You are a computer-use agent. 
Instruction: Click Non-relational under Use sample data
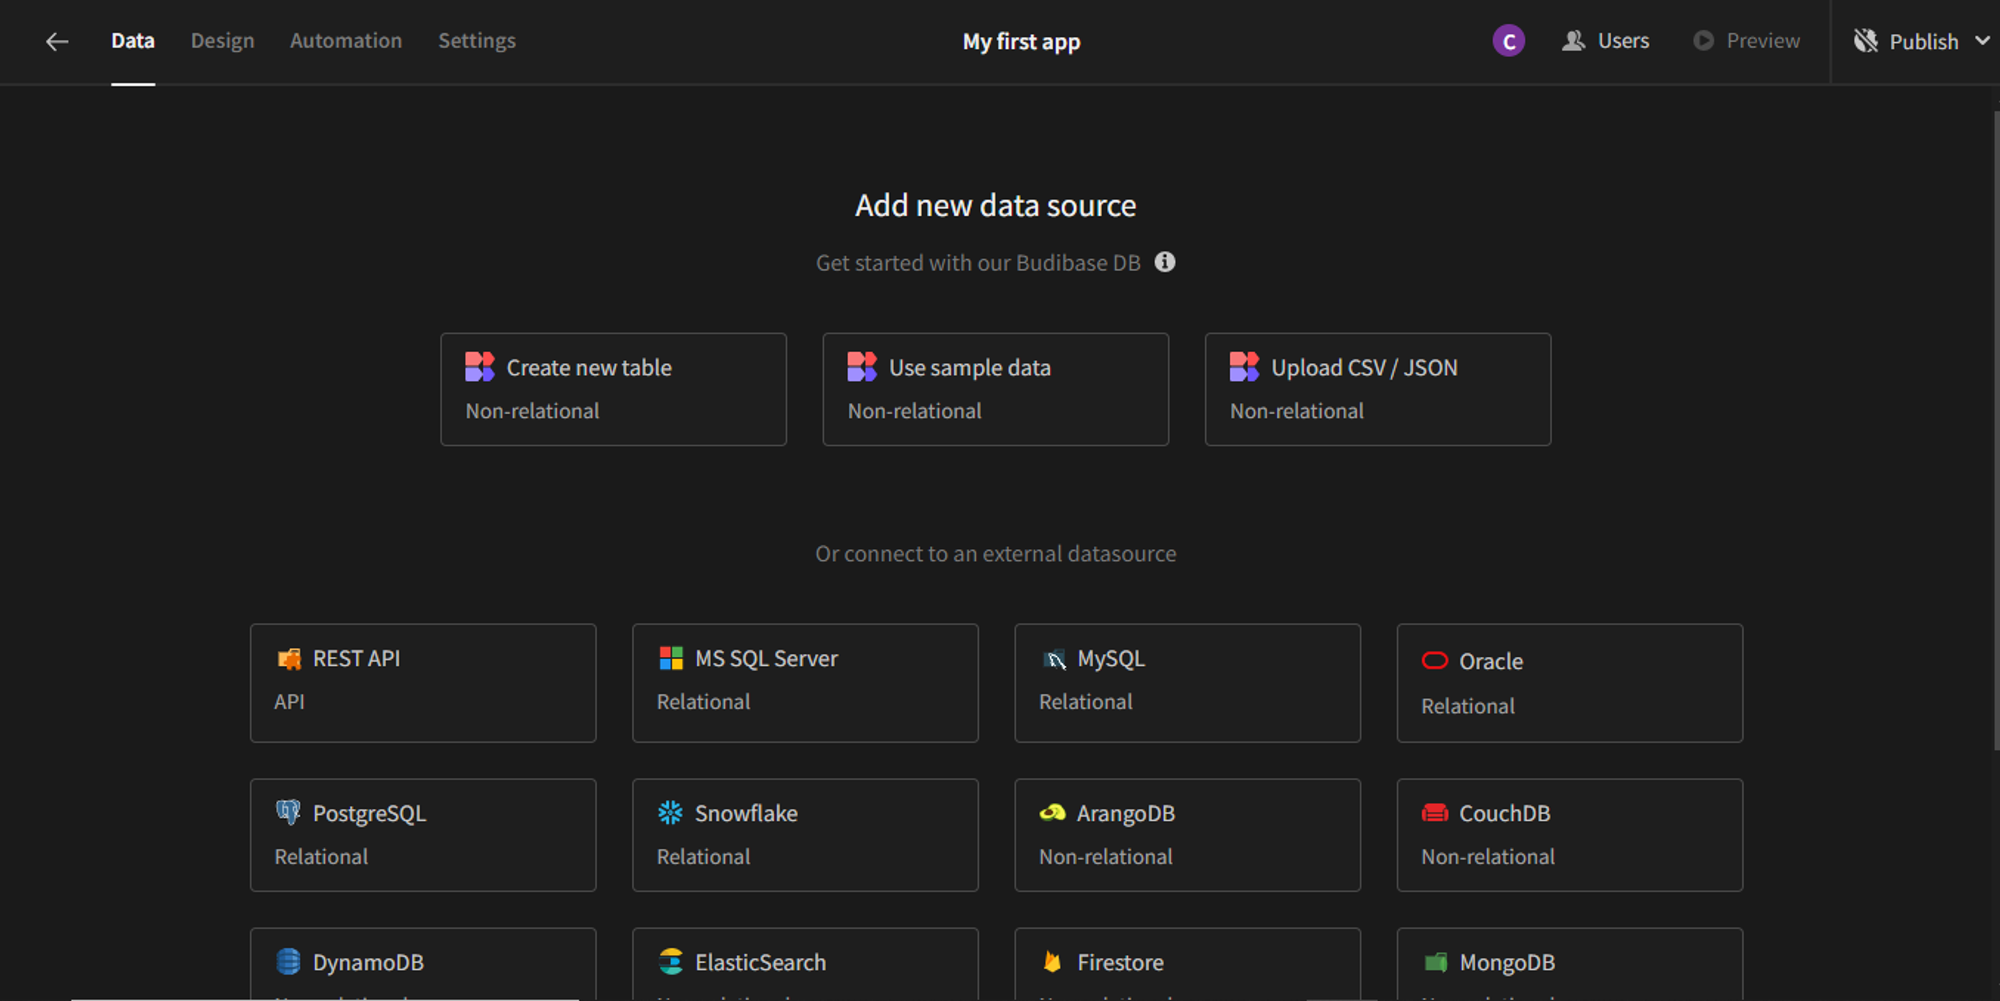(914, 411)
